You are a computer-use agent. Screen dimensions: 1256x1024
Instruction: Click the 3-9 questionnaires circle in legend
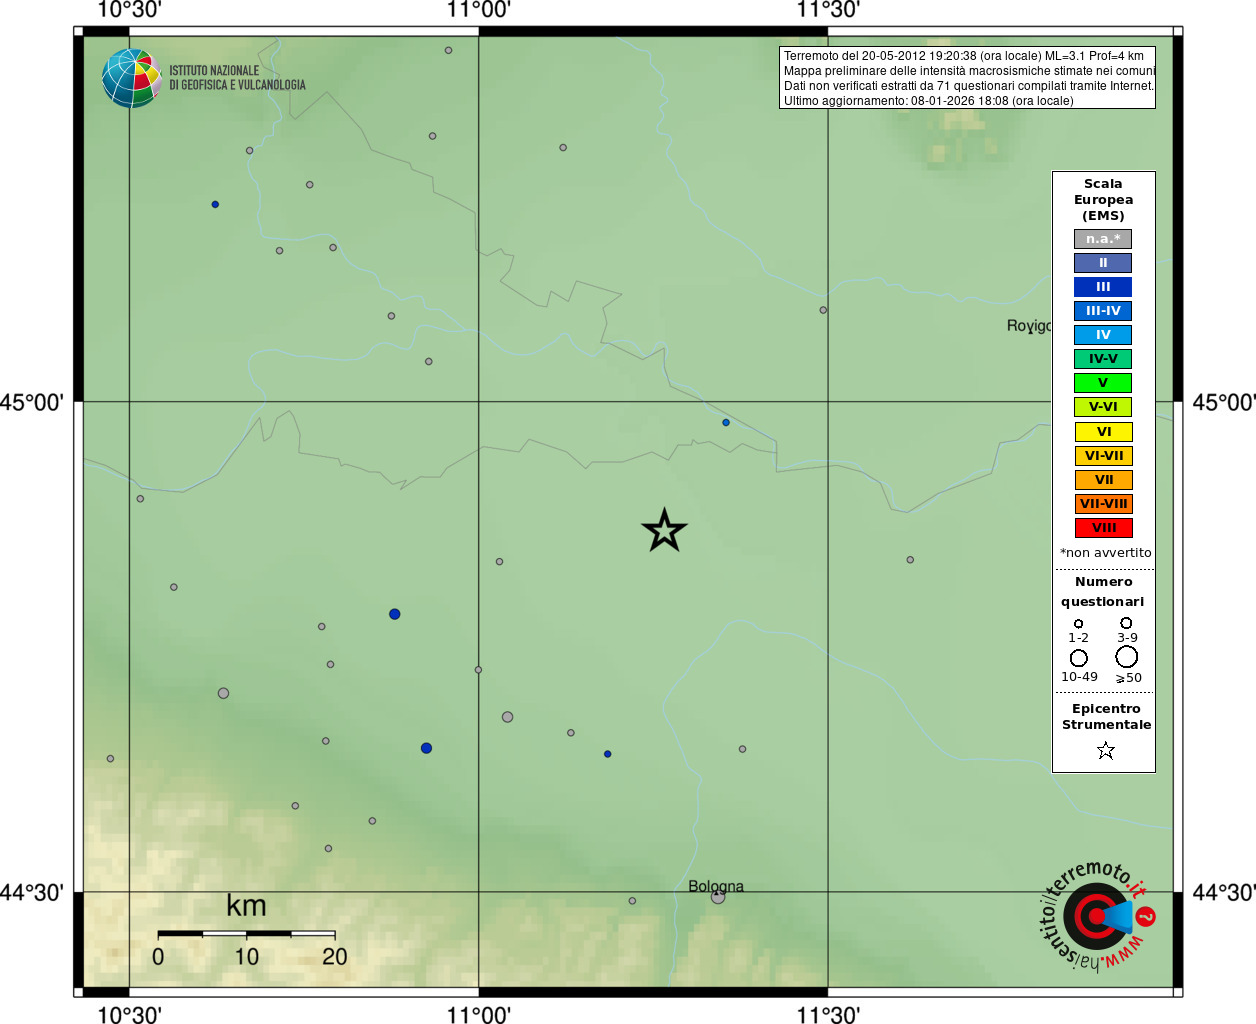pos(1126,623)
